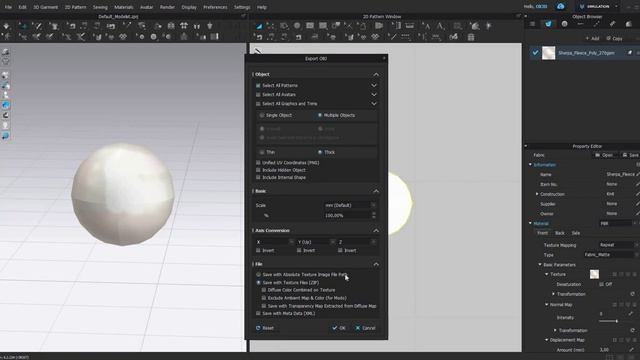Select the Thin radio option
The height and width of the screenshot is (360, 640).
[262, 152]
